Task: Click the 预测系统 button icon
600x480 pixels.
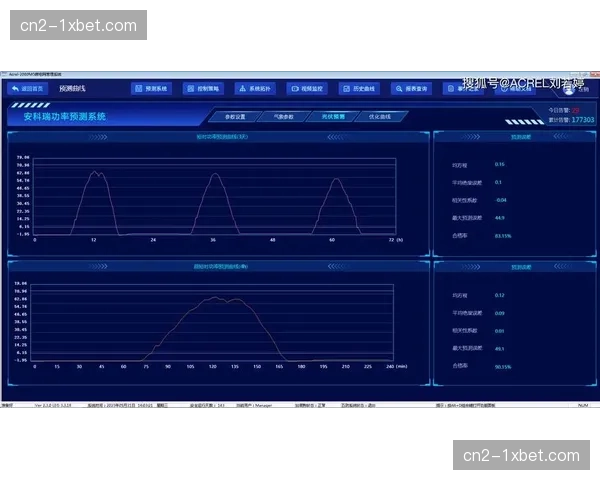Action: [139, 88]
